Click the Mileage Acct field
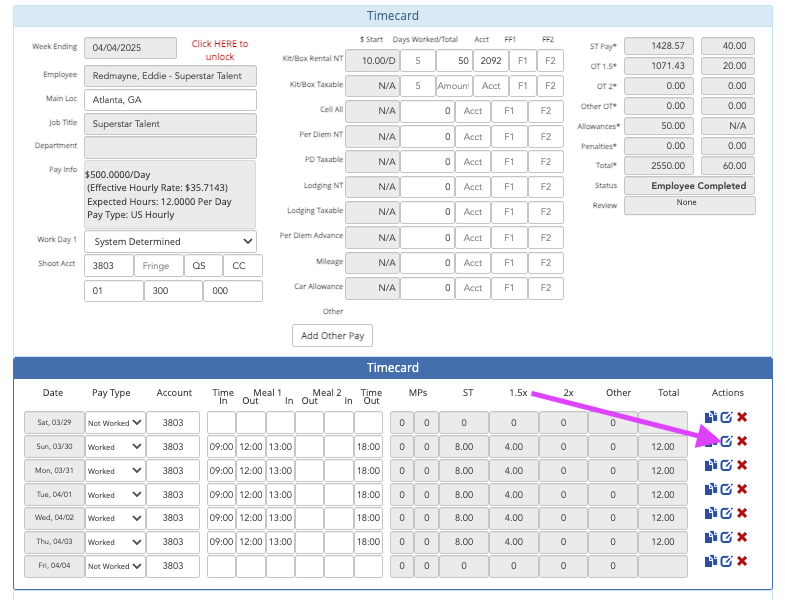The image size is (785, 600). (x=473, y=263)
